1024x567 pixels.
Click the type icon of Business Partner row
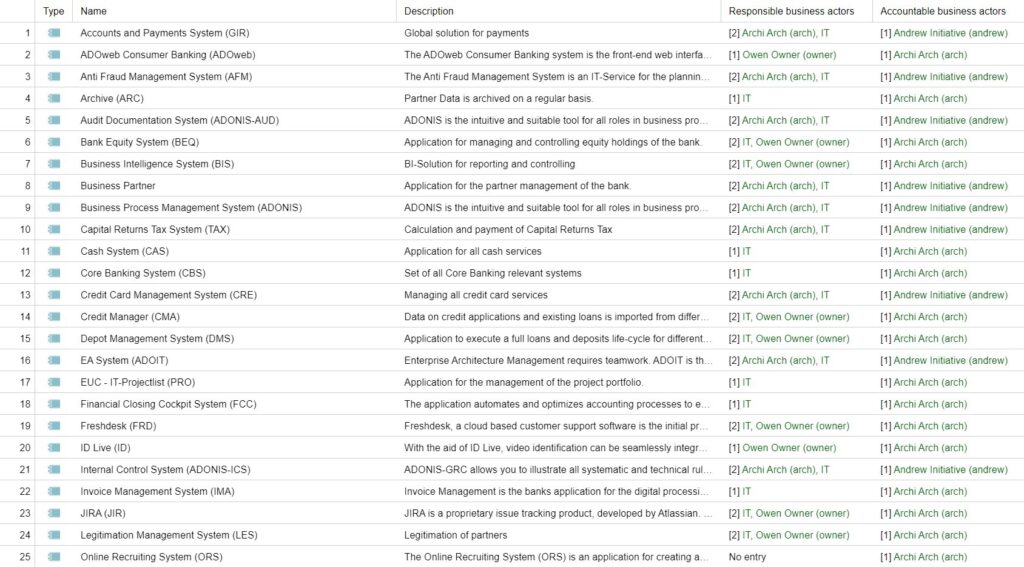(54, 186)
